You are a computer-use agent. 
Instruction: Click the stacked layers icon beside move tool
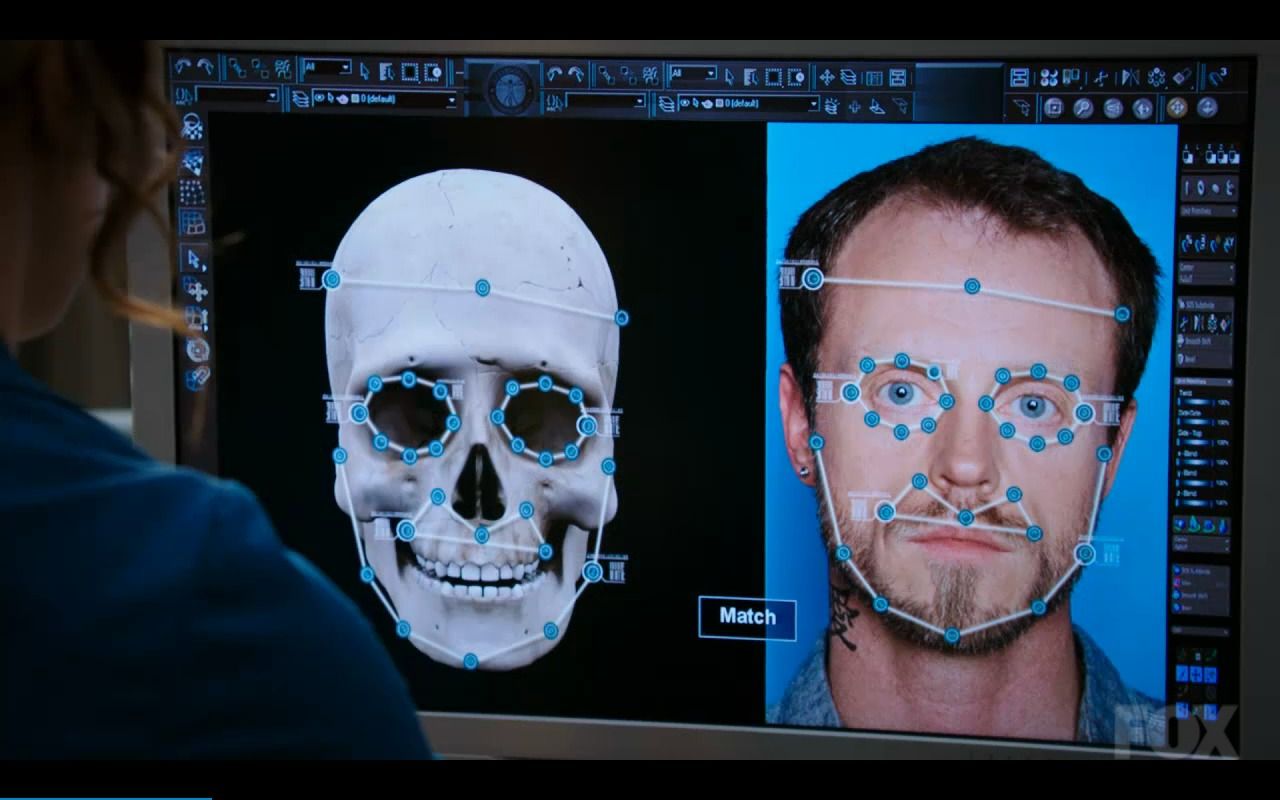click(848, 77)
